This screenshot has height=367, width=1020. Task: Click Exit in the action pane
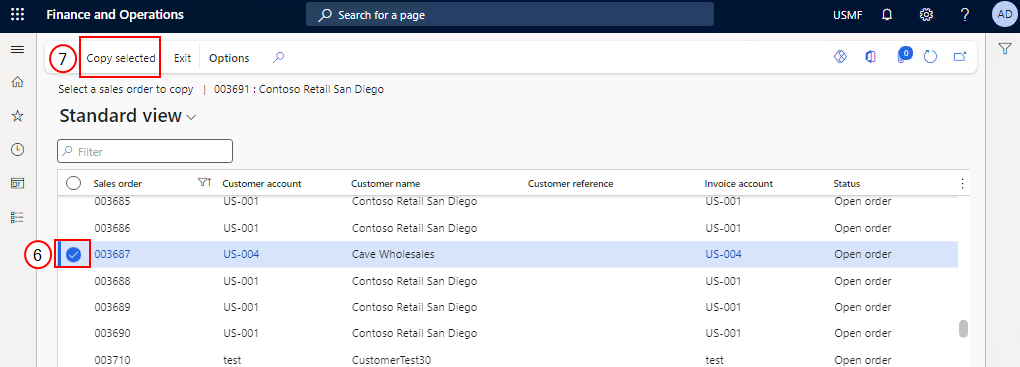pos(182,58)
